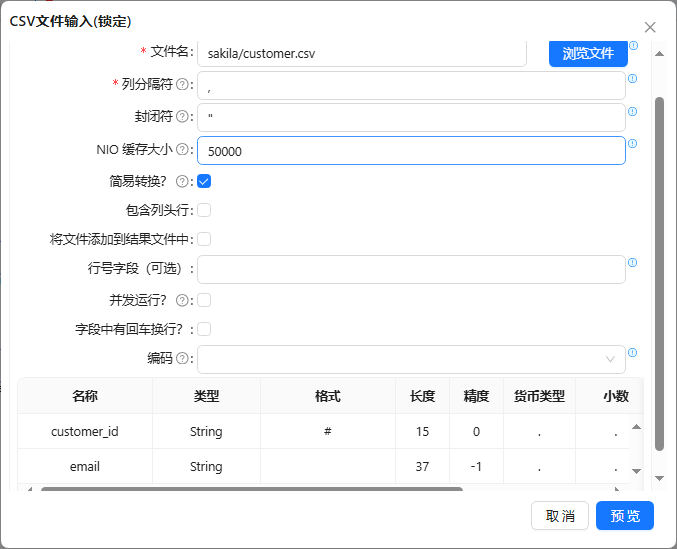Click help icon next to 编码 label
Screen dimensions: 677x549
(182, 358)
